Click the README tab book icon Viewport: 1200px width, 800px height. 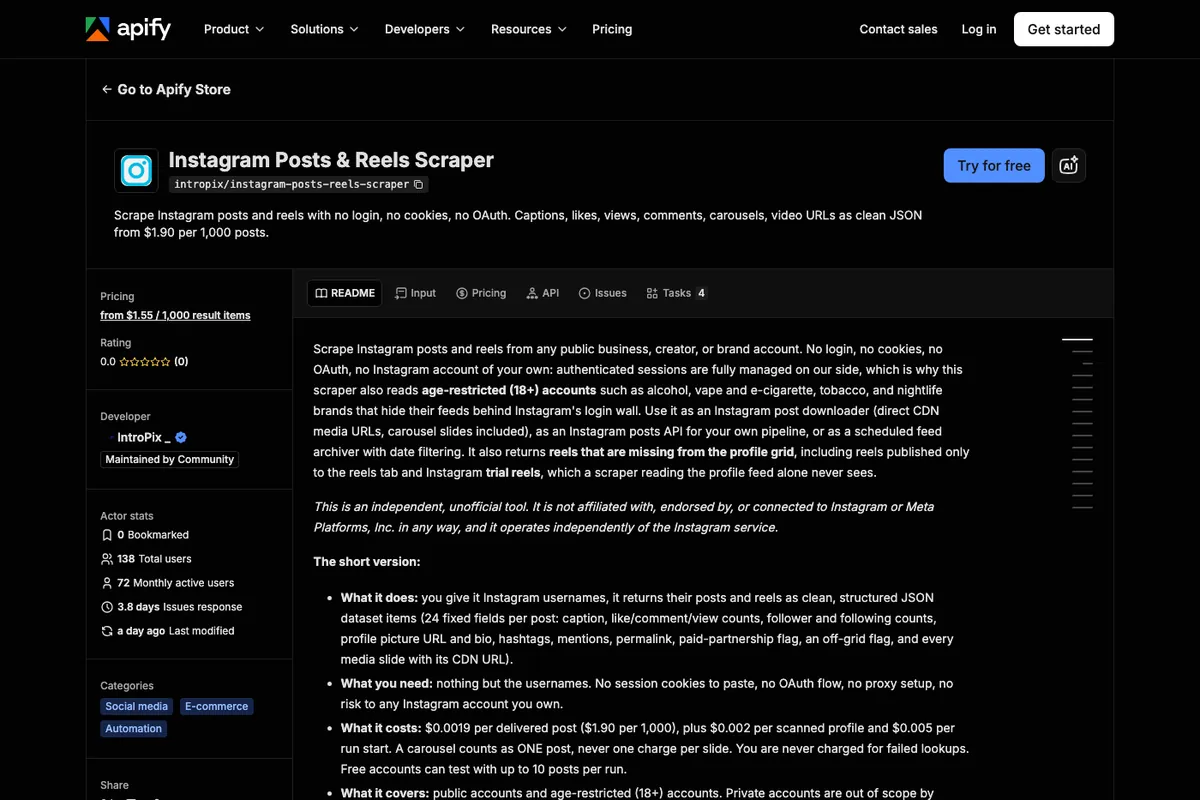(x=321, y=293)
